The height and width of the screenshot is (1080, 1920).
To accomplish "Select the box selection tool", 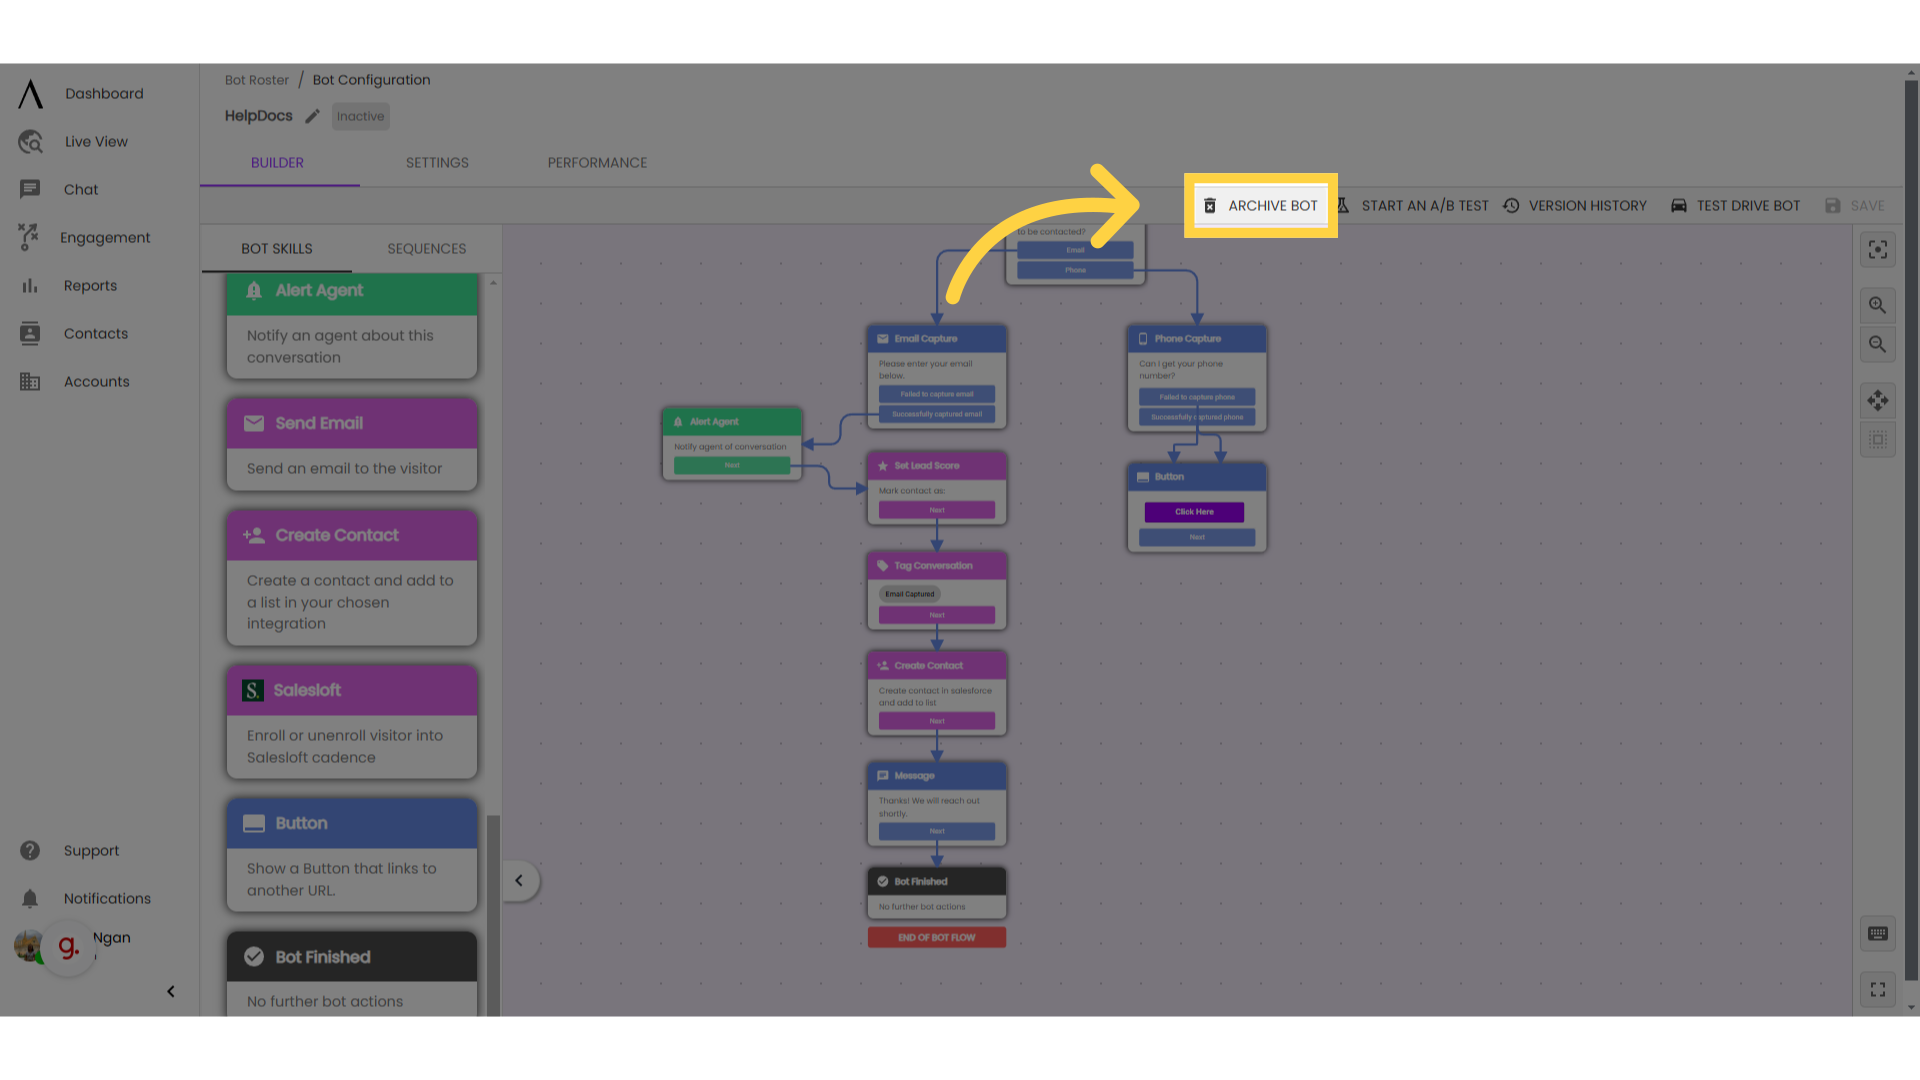I will 1878,440.
